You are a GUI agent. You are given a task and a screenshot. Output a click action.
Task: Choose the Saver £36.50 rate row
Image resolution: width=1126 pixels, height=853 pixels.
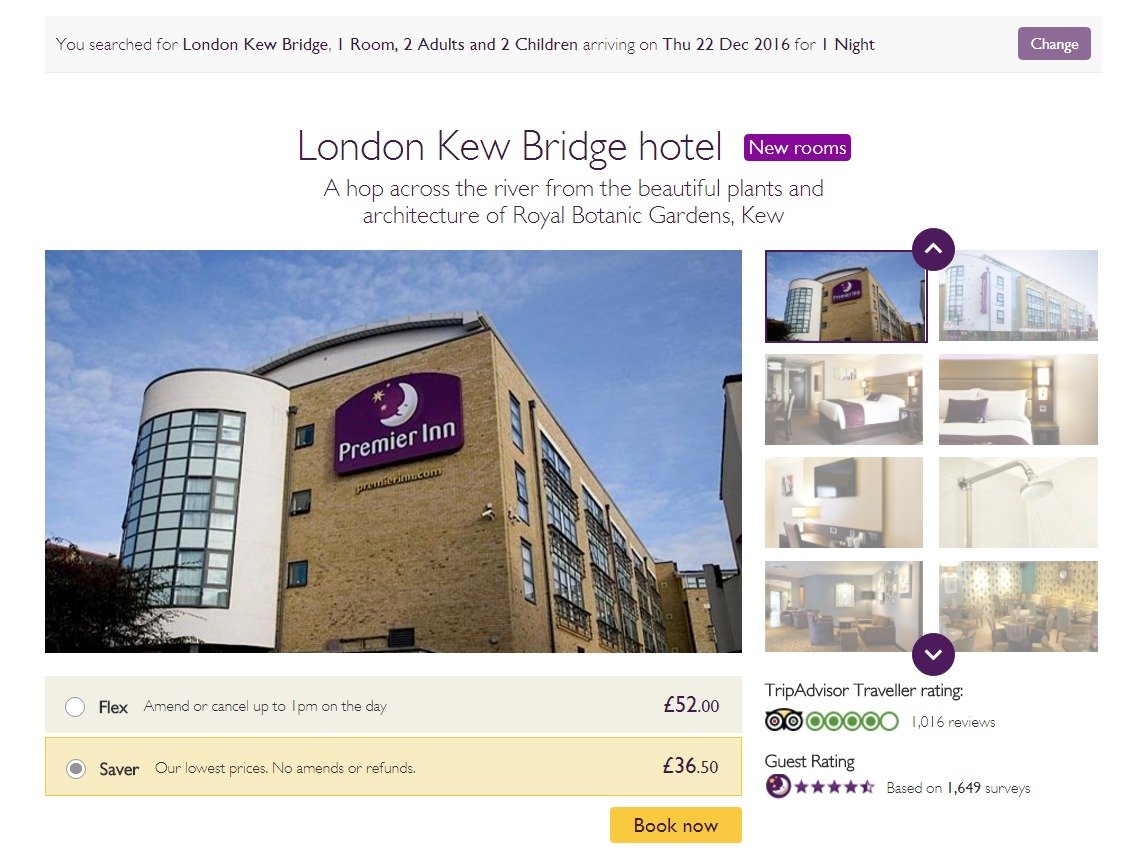click(x=393, y=767)
